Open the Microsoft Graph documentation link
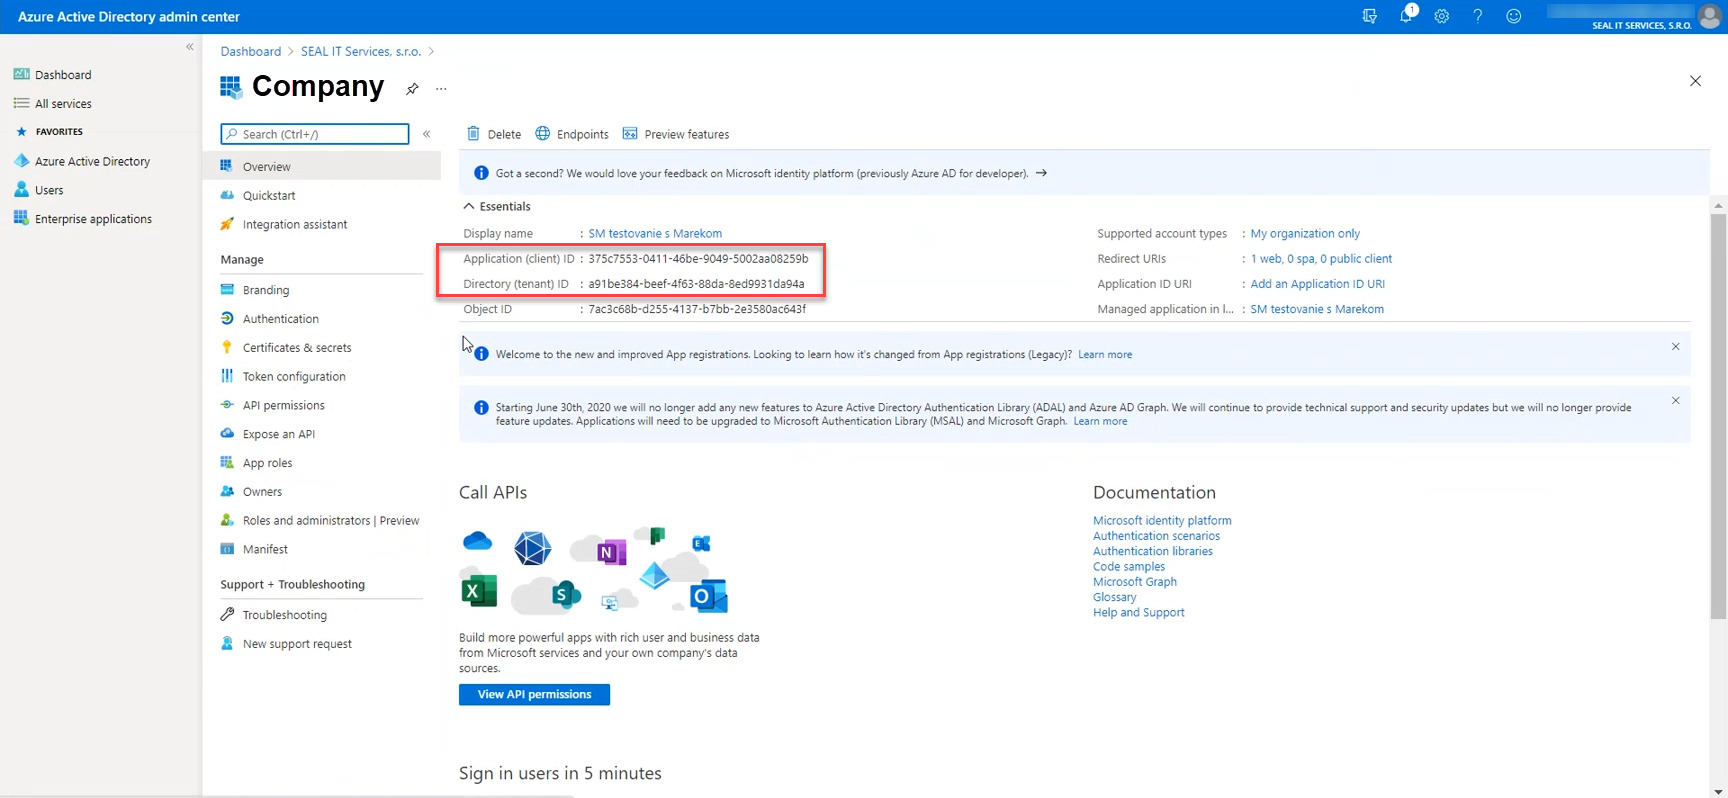Viewport: 1728px width, 798px height. (1135, 582)
